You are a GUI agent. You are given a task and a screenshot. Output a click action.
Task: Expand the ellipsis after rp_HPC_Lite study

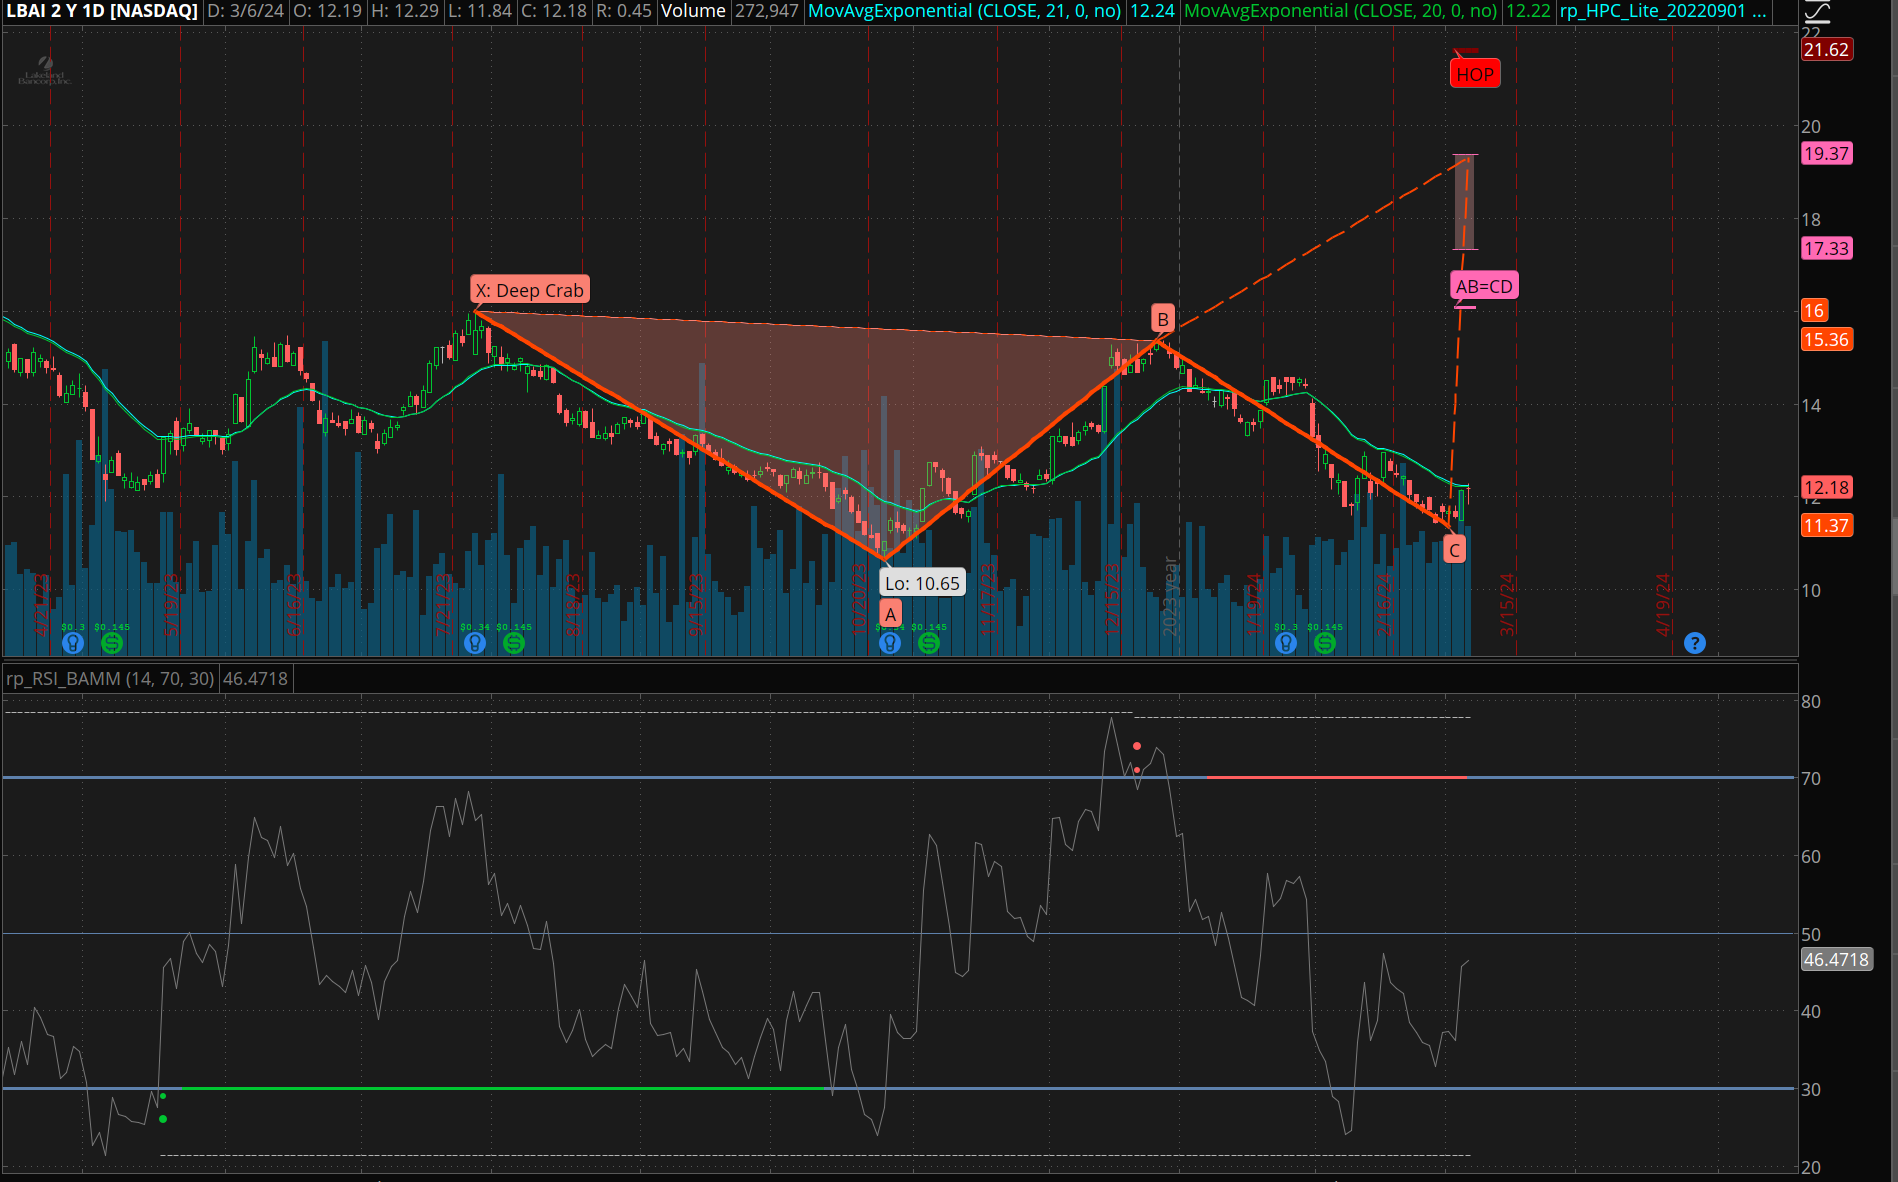pos(1759,11)
